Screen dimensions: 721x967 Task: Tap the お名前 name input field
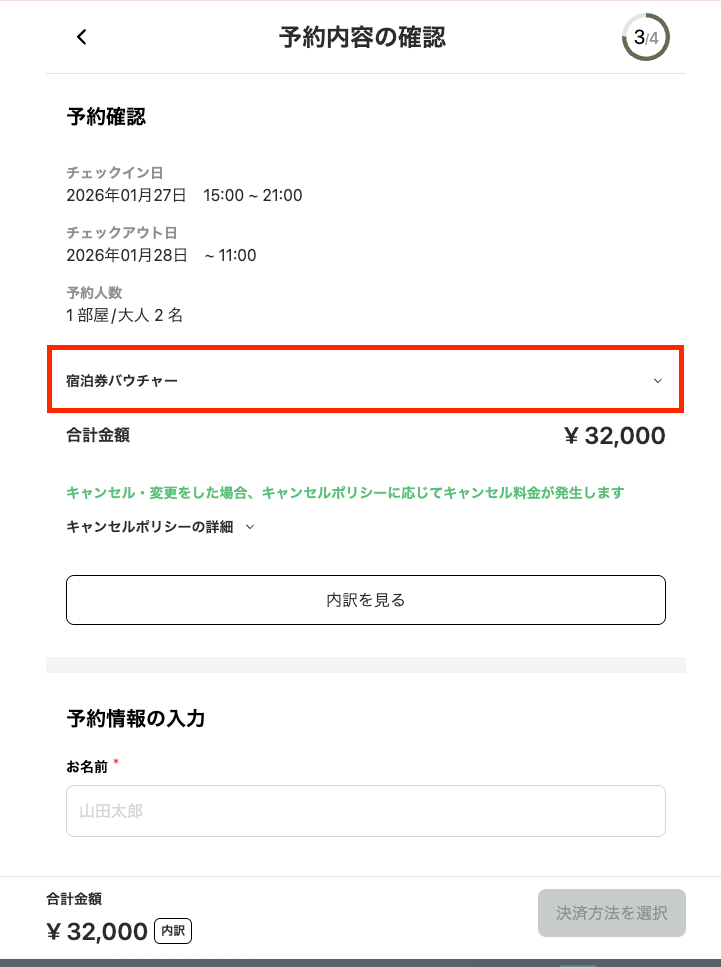[x=365, y=811]
